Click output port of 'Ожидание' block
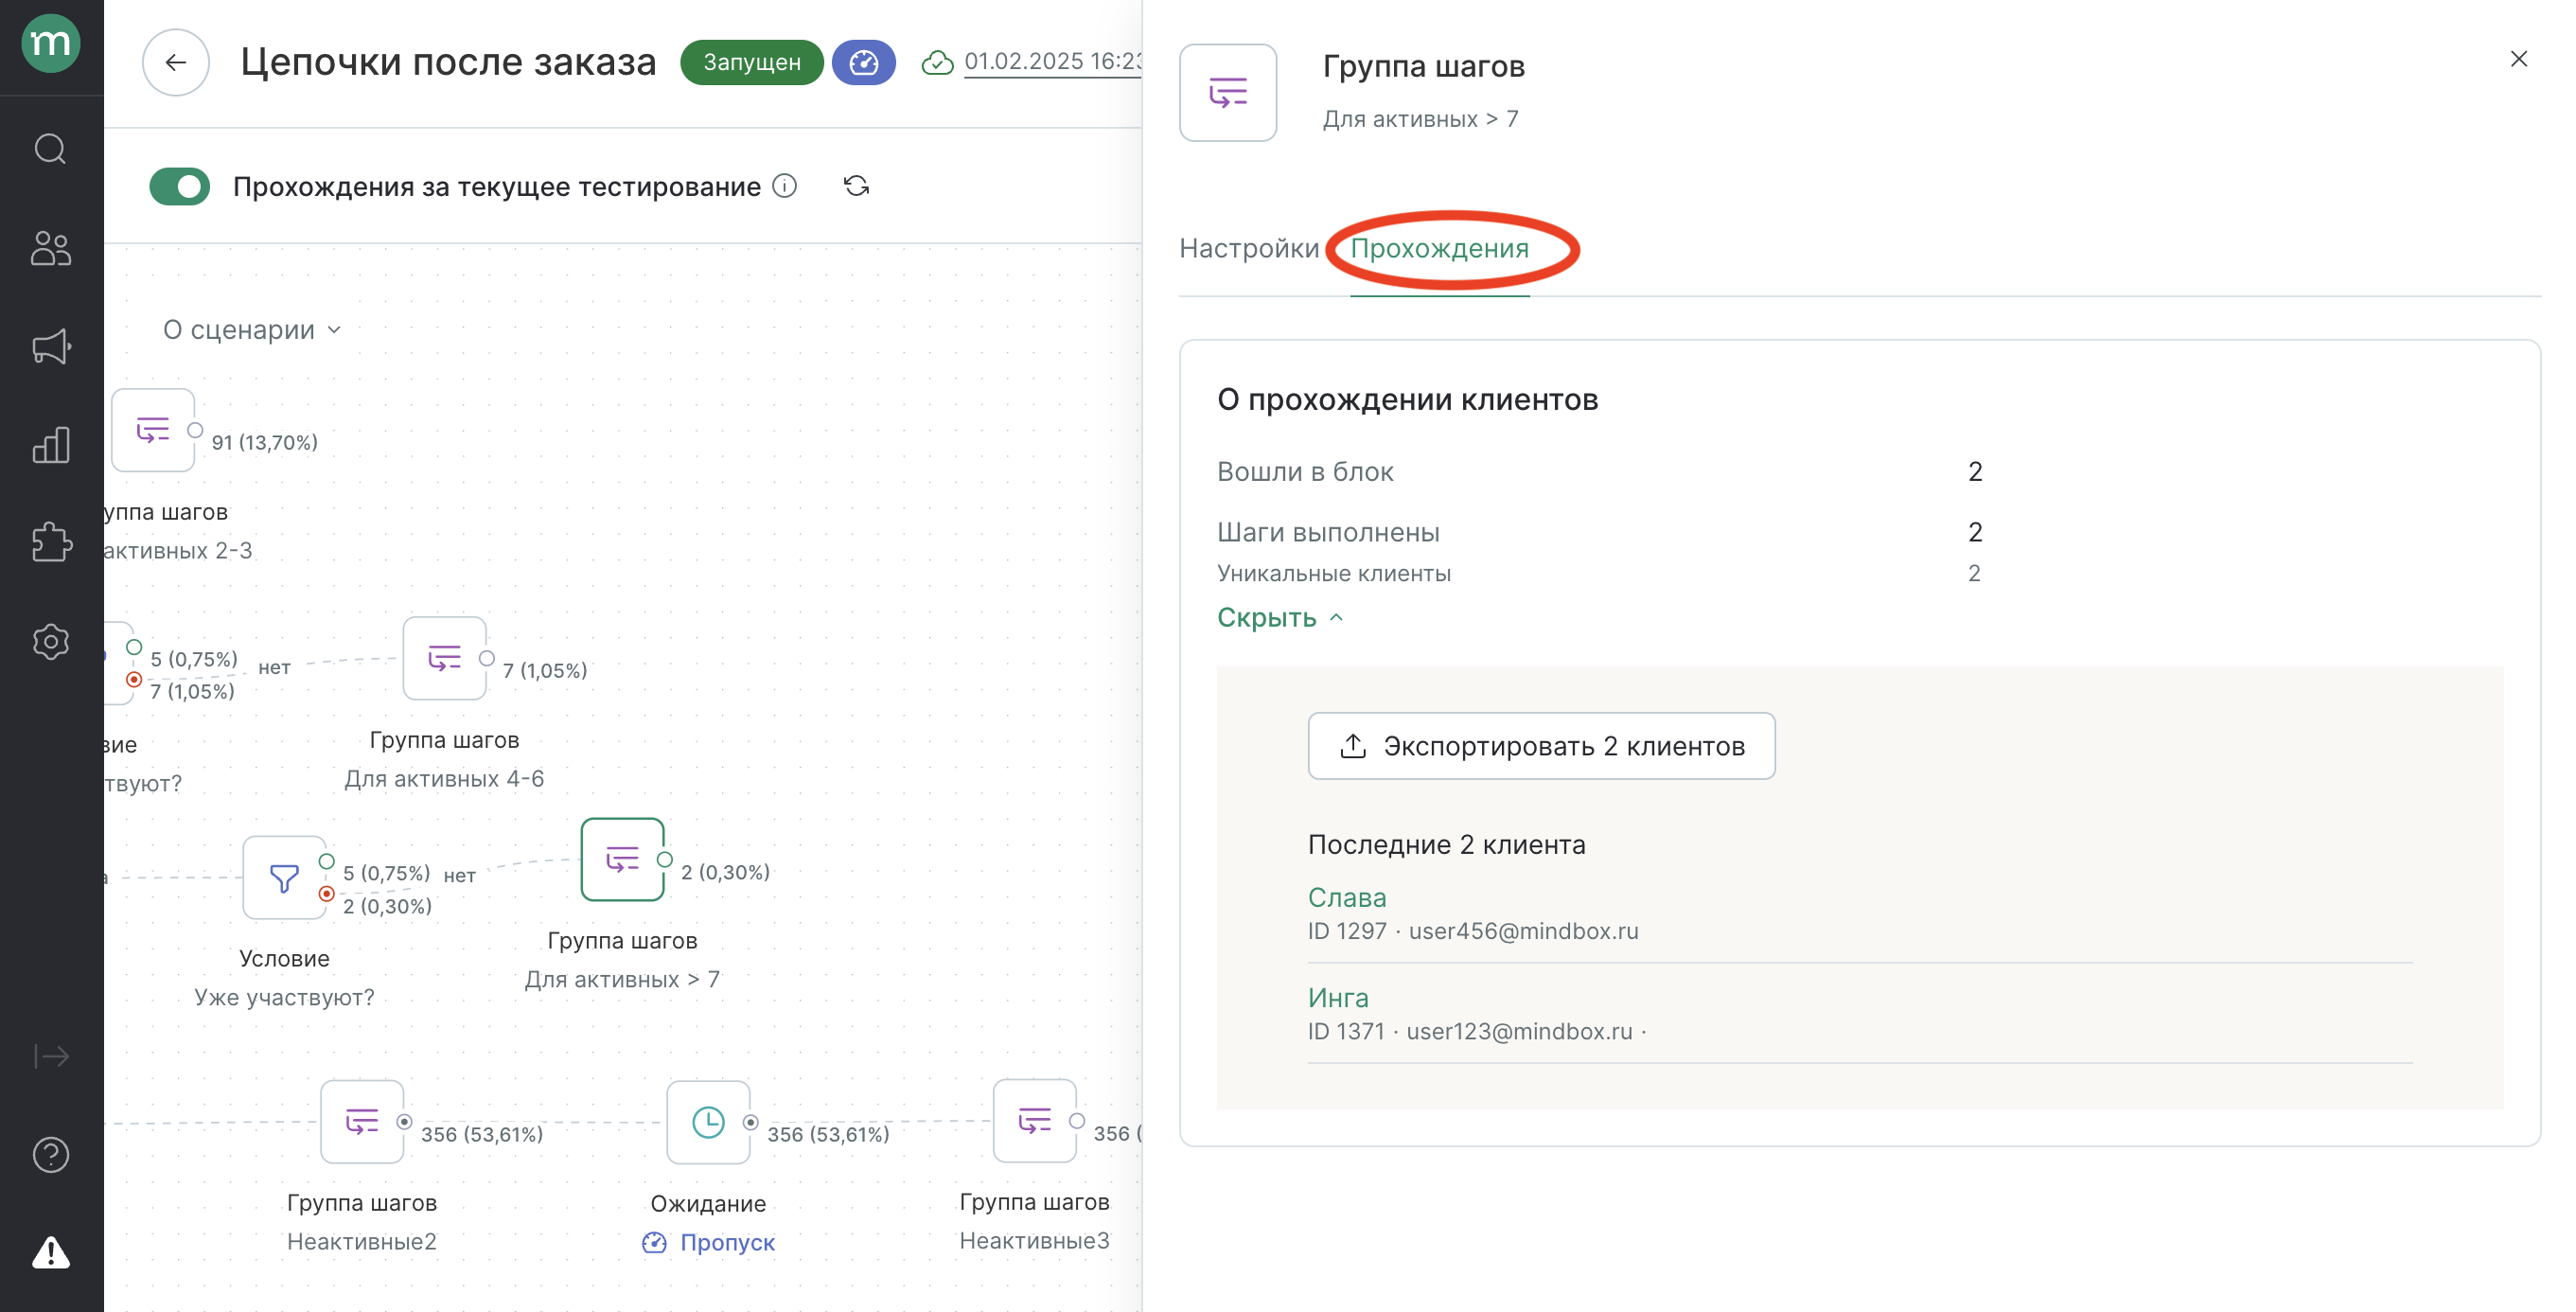This screenshot has height=1312, width=2576. (751, 1122)
